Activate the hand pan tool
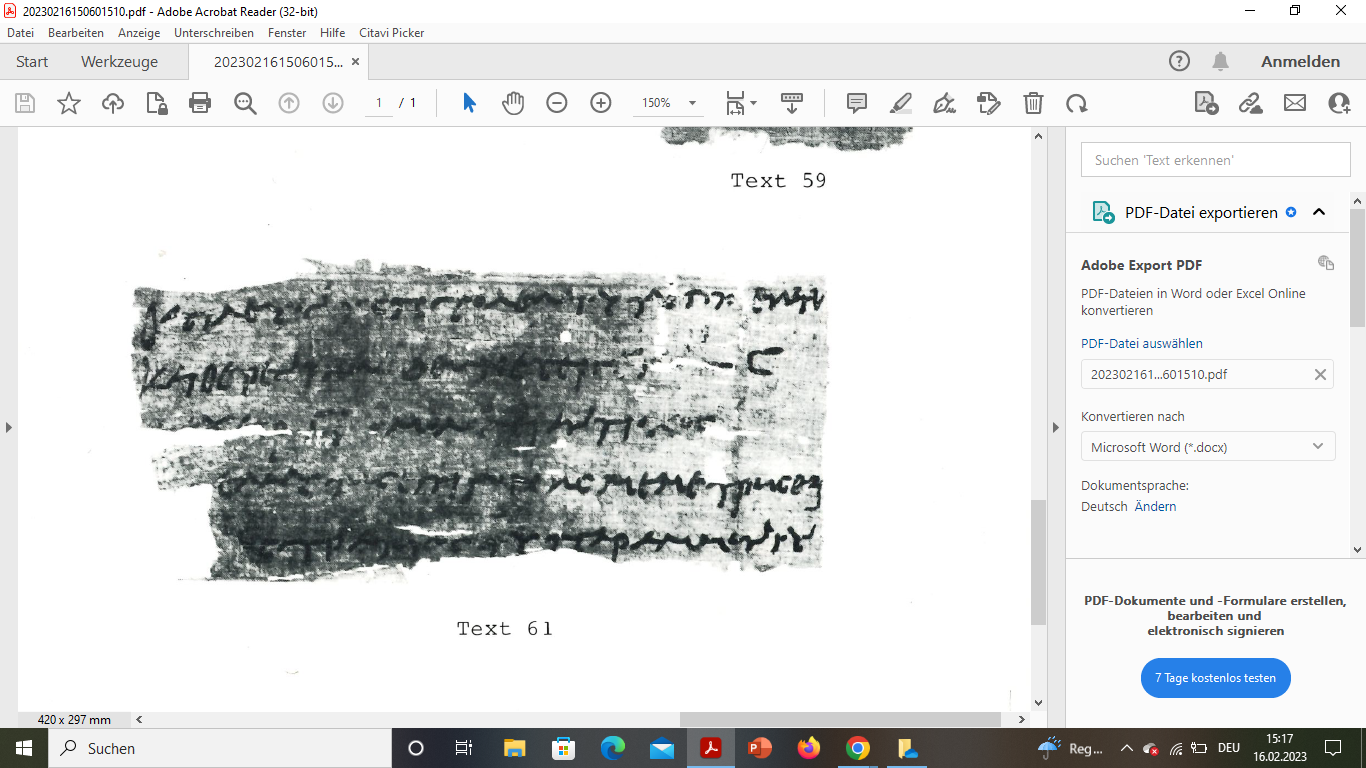 (513, 103)
